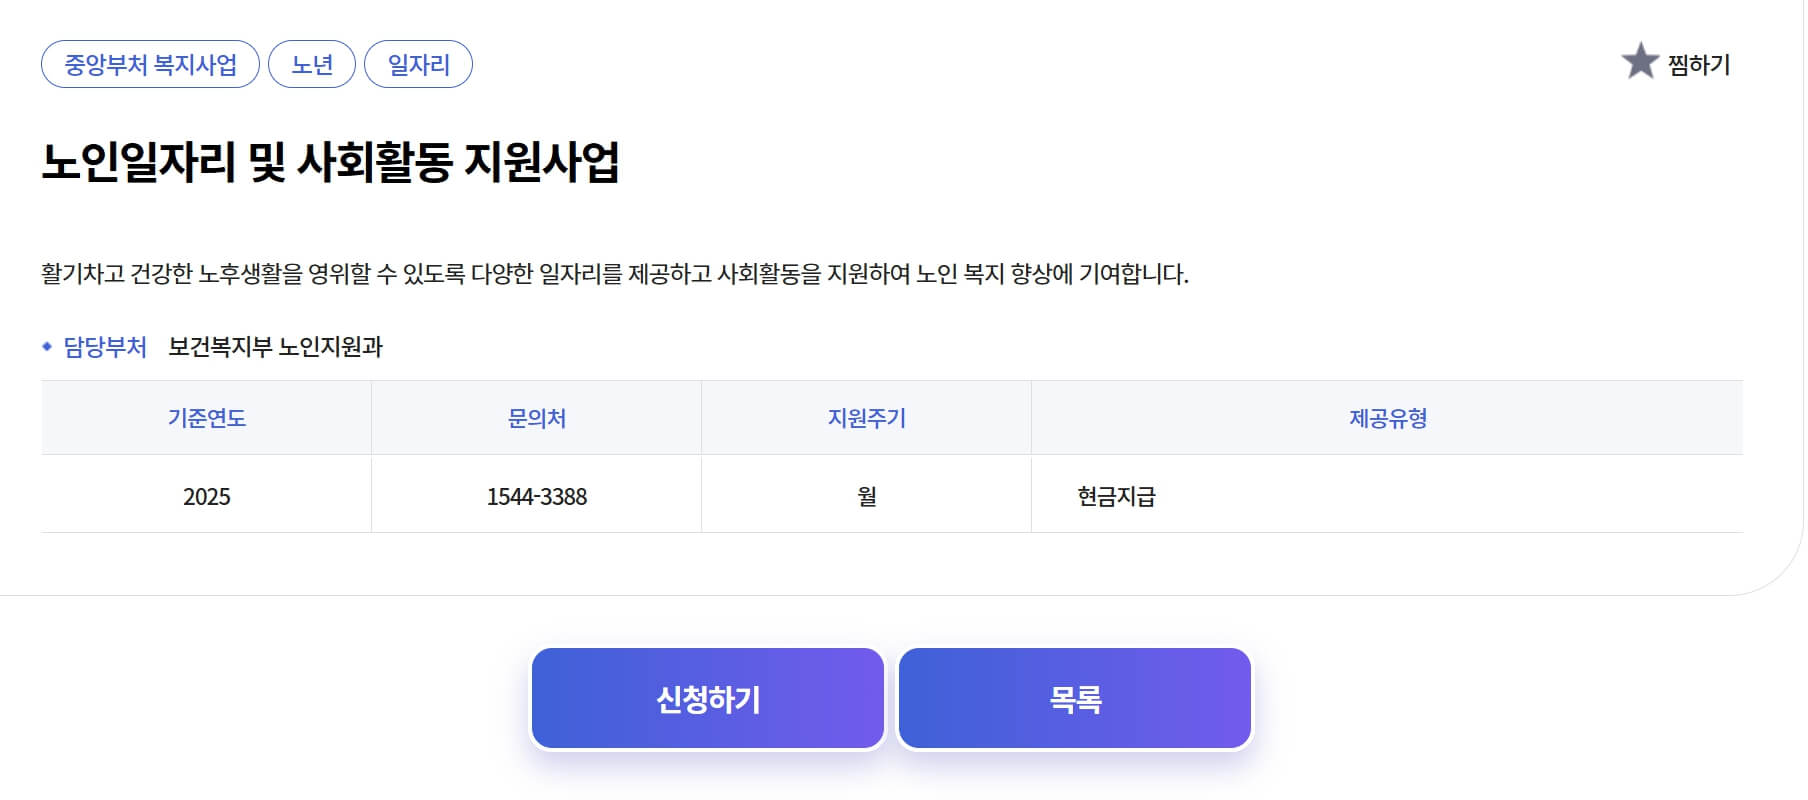Click the 찜하기 text label
The height and width of the screenshot is (800, 1808).
point(1698,65)
